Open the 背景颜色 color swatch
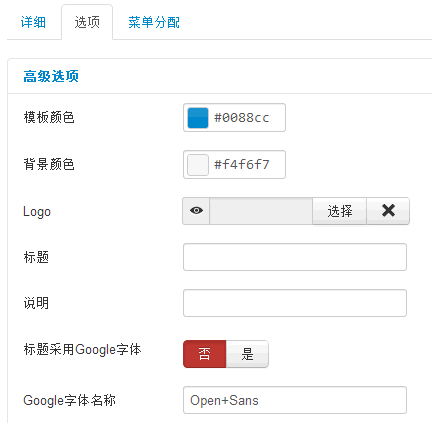 pyautogui.click(x=198, y=165)
